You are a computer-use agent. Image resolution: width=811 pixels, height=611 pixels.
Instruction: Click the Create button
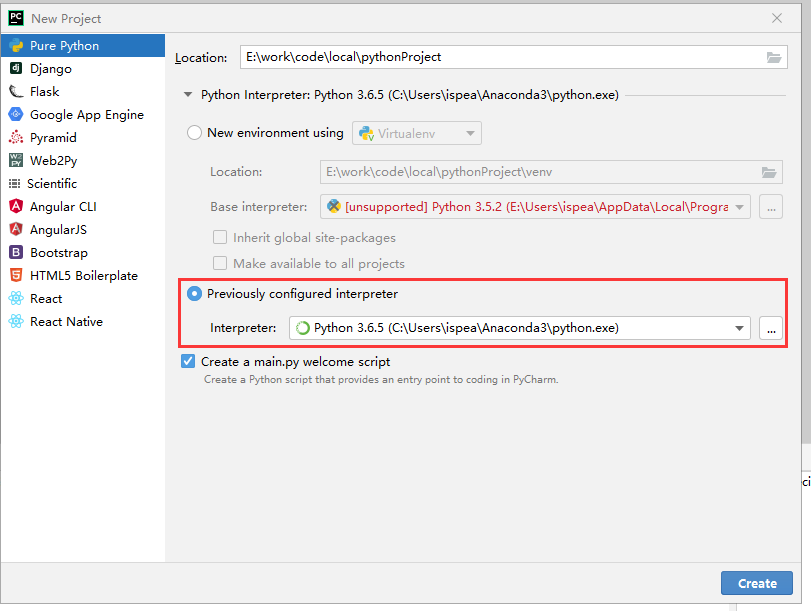(x=757, y=583)
